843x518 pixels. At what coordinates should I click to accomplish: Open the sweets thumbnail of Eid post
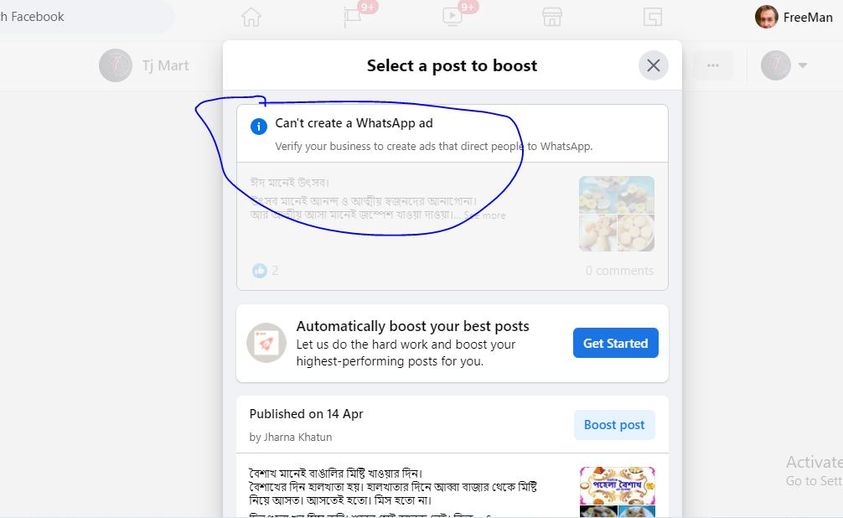tap(617, 214)
